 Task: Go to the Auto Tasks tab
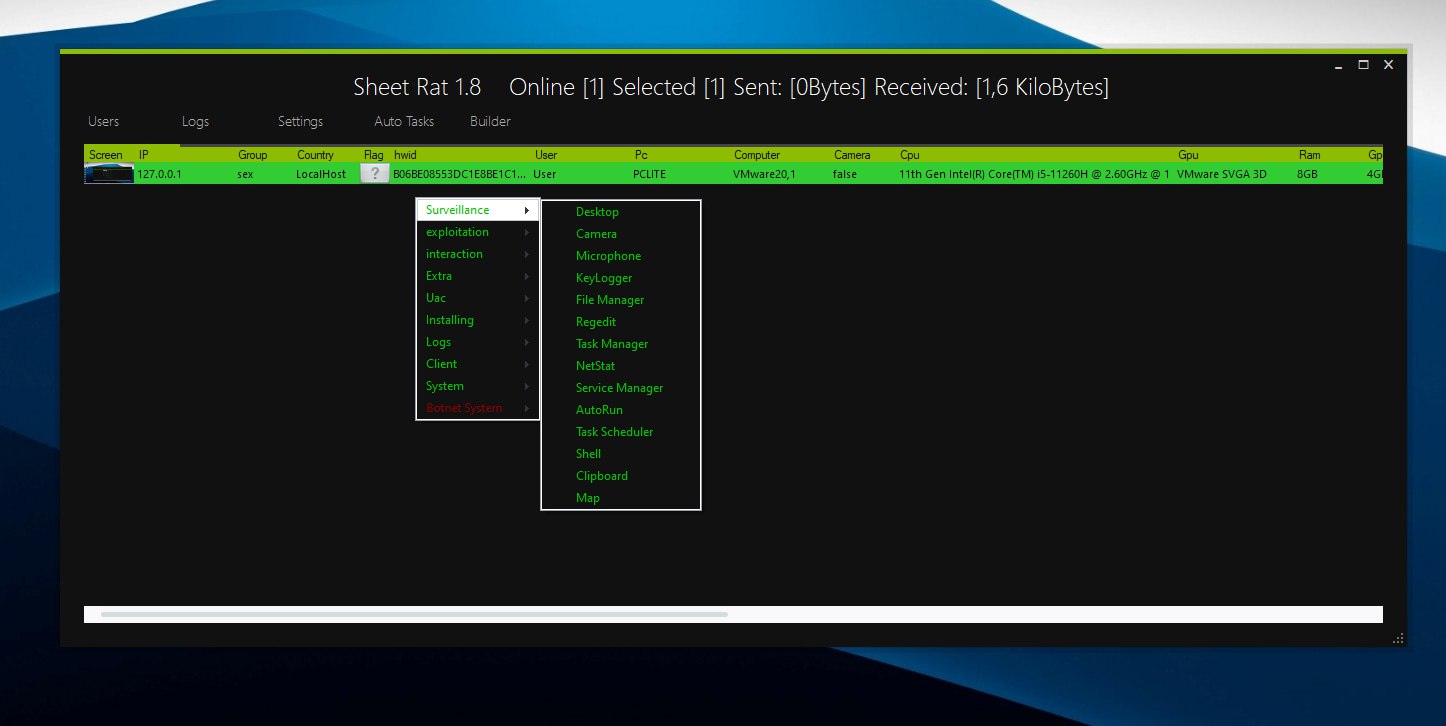pyautogui.click(x=404, y=121)
